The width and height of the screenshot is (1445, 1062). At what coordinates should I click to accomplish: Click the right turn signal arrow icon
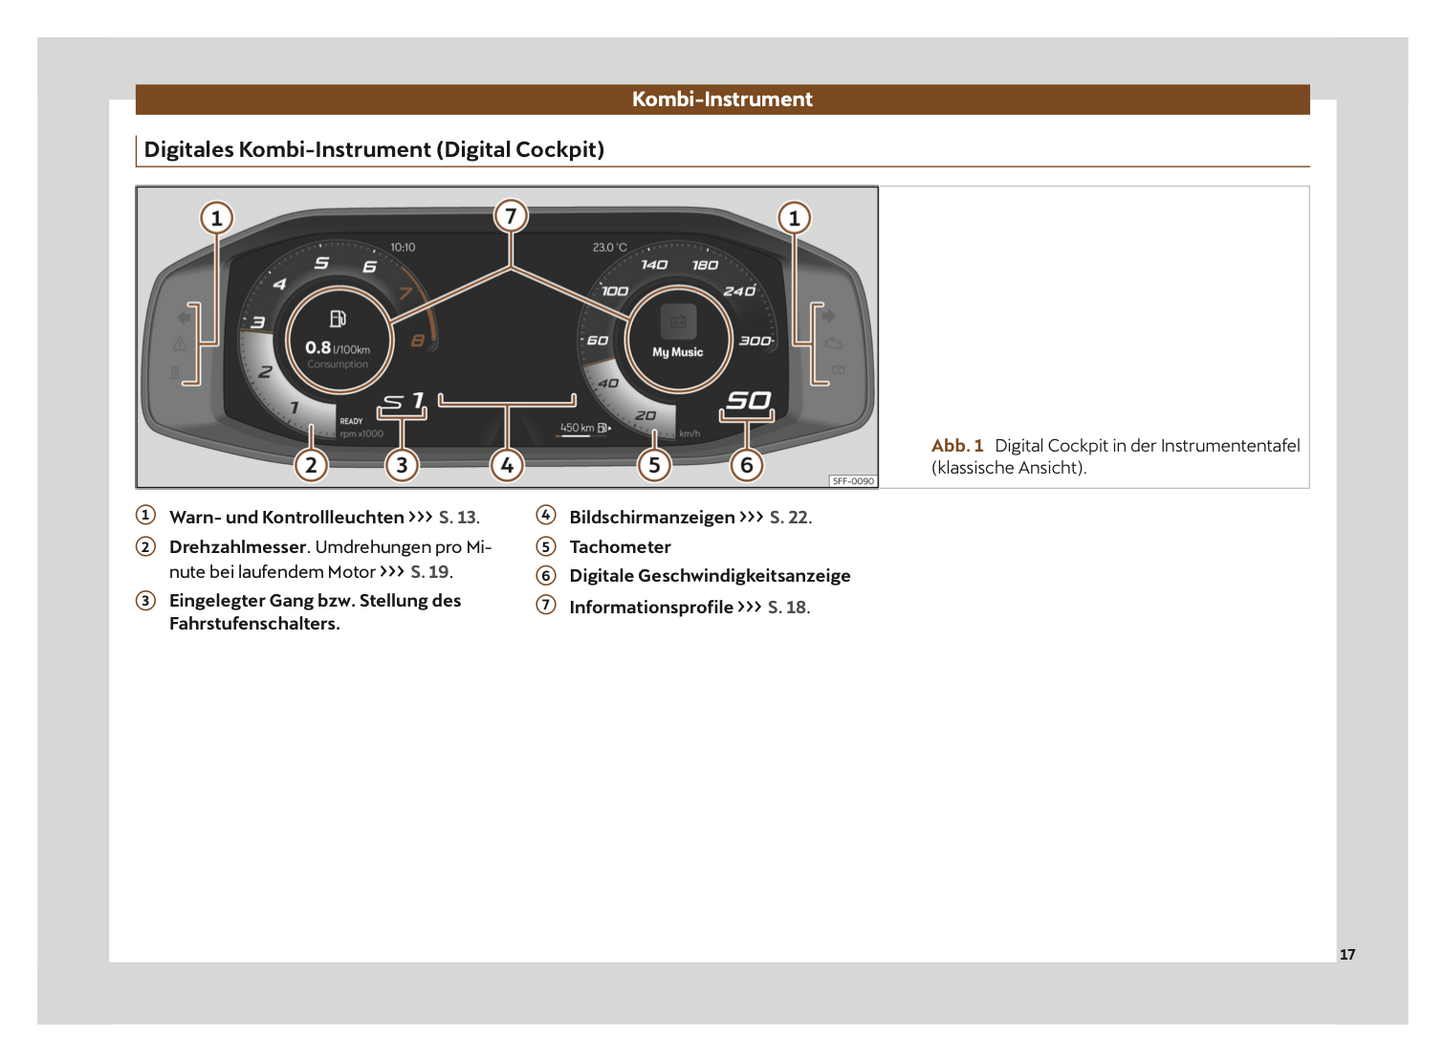pos(828,316)
